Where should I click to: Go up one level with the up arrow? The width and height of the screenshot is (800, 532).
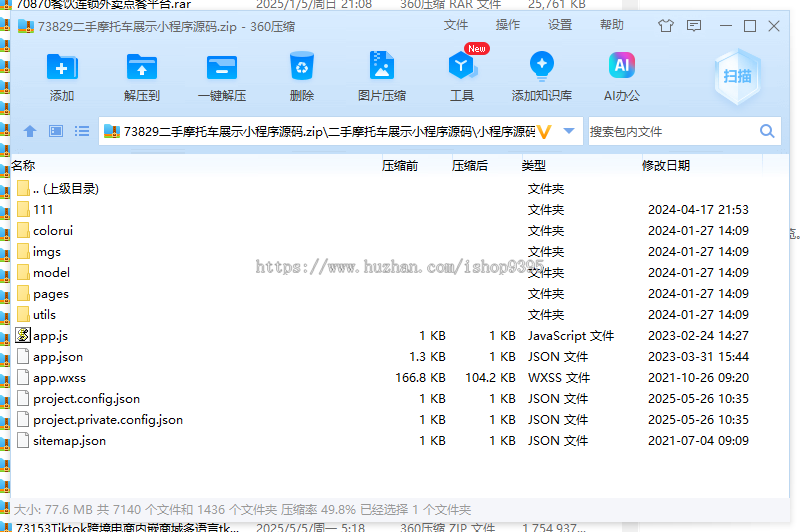point(30,132)
